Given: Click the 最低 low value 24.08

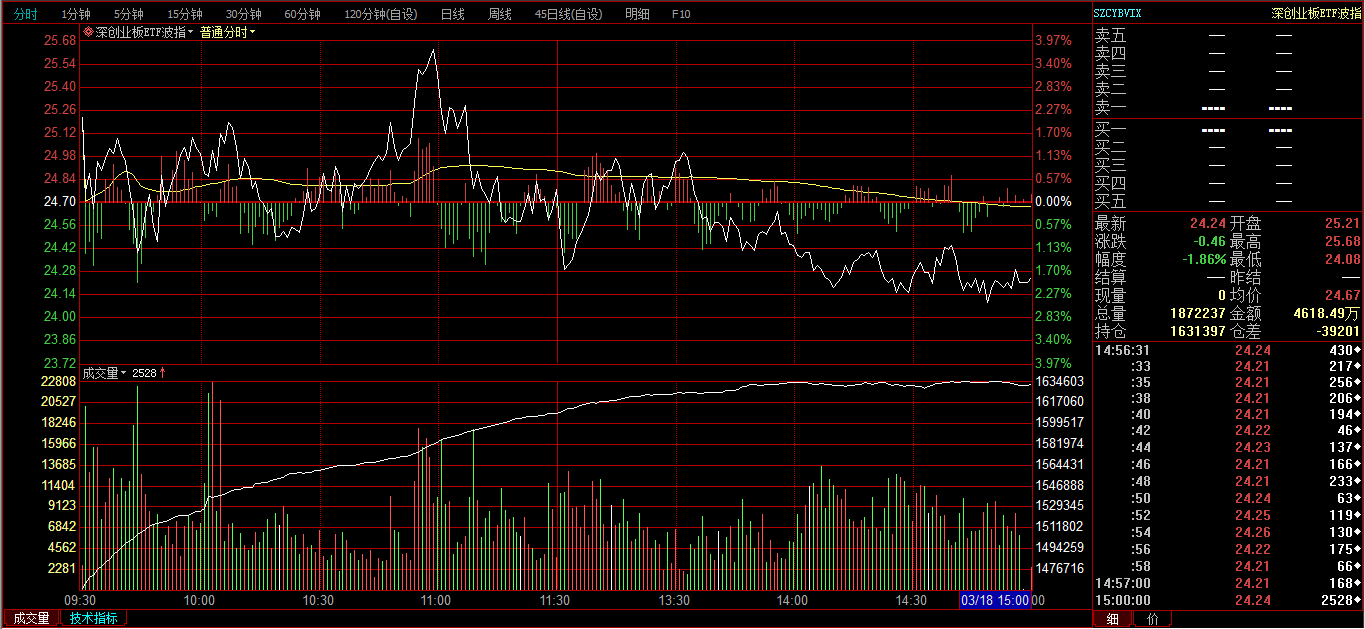Looking at the screenshot, I should pyautogui.click(x=1342, y=259).
